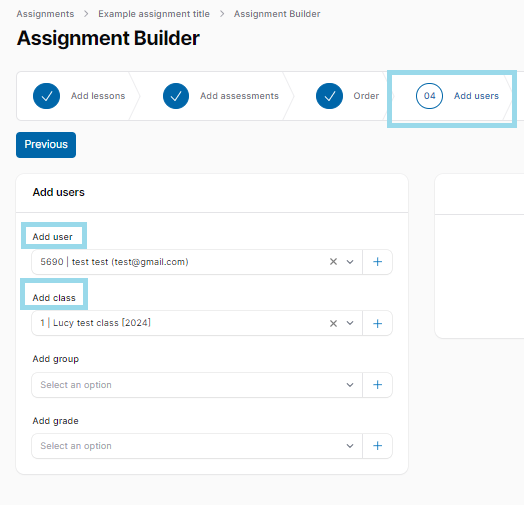Expand the Add user dropdown chevron

pyautogui.click(x=350, y=262)
